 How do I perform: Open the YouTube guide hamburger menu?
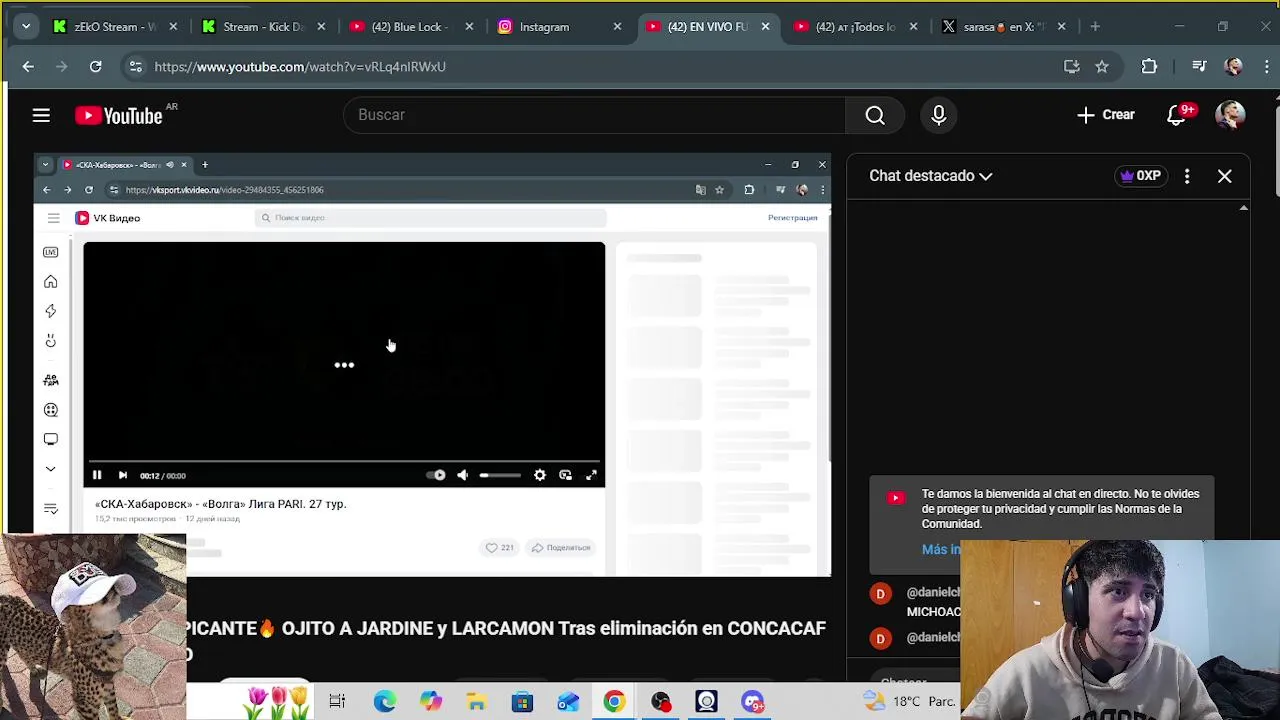tap(41, 115)
